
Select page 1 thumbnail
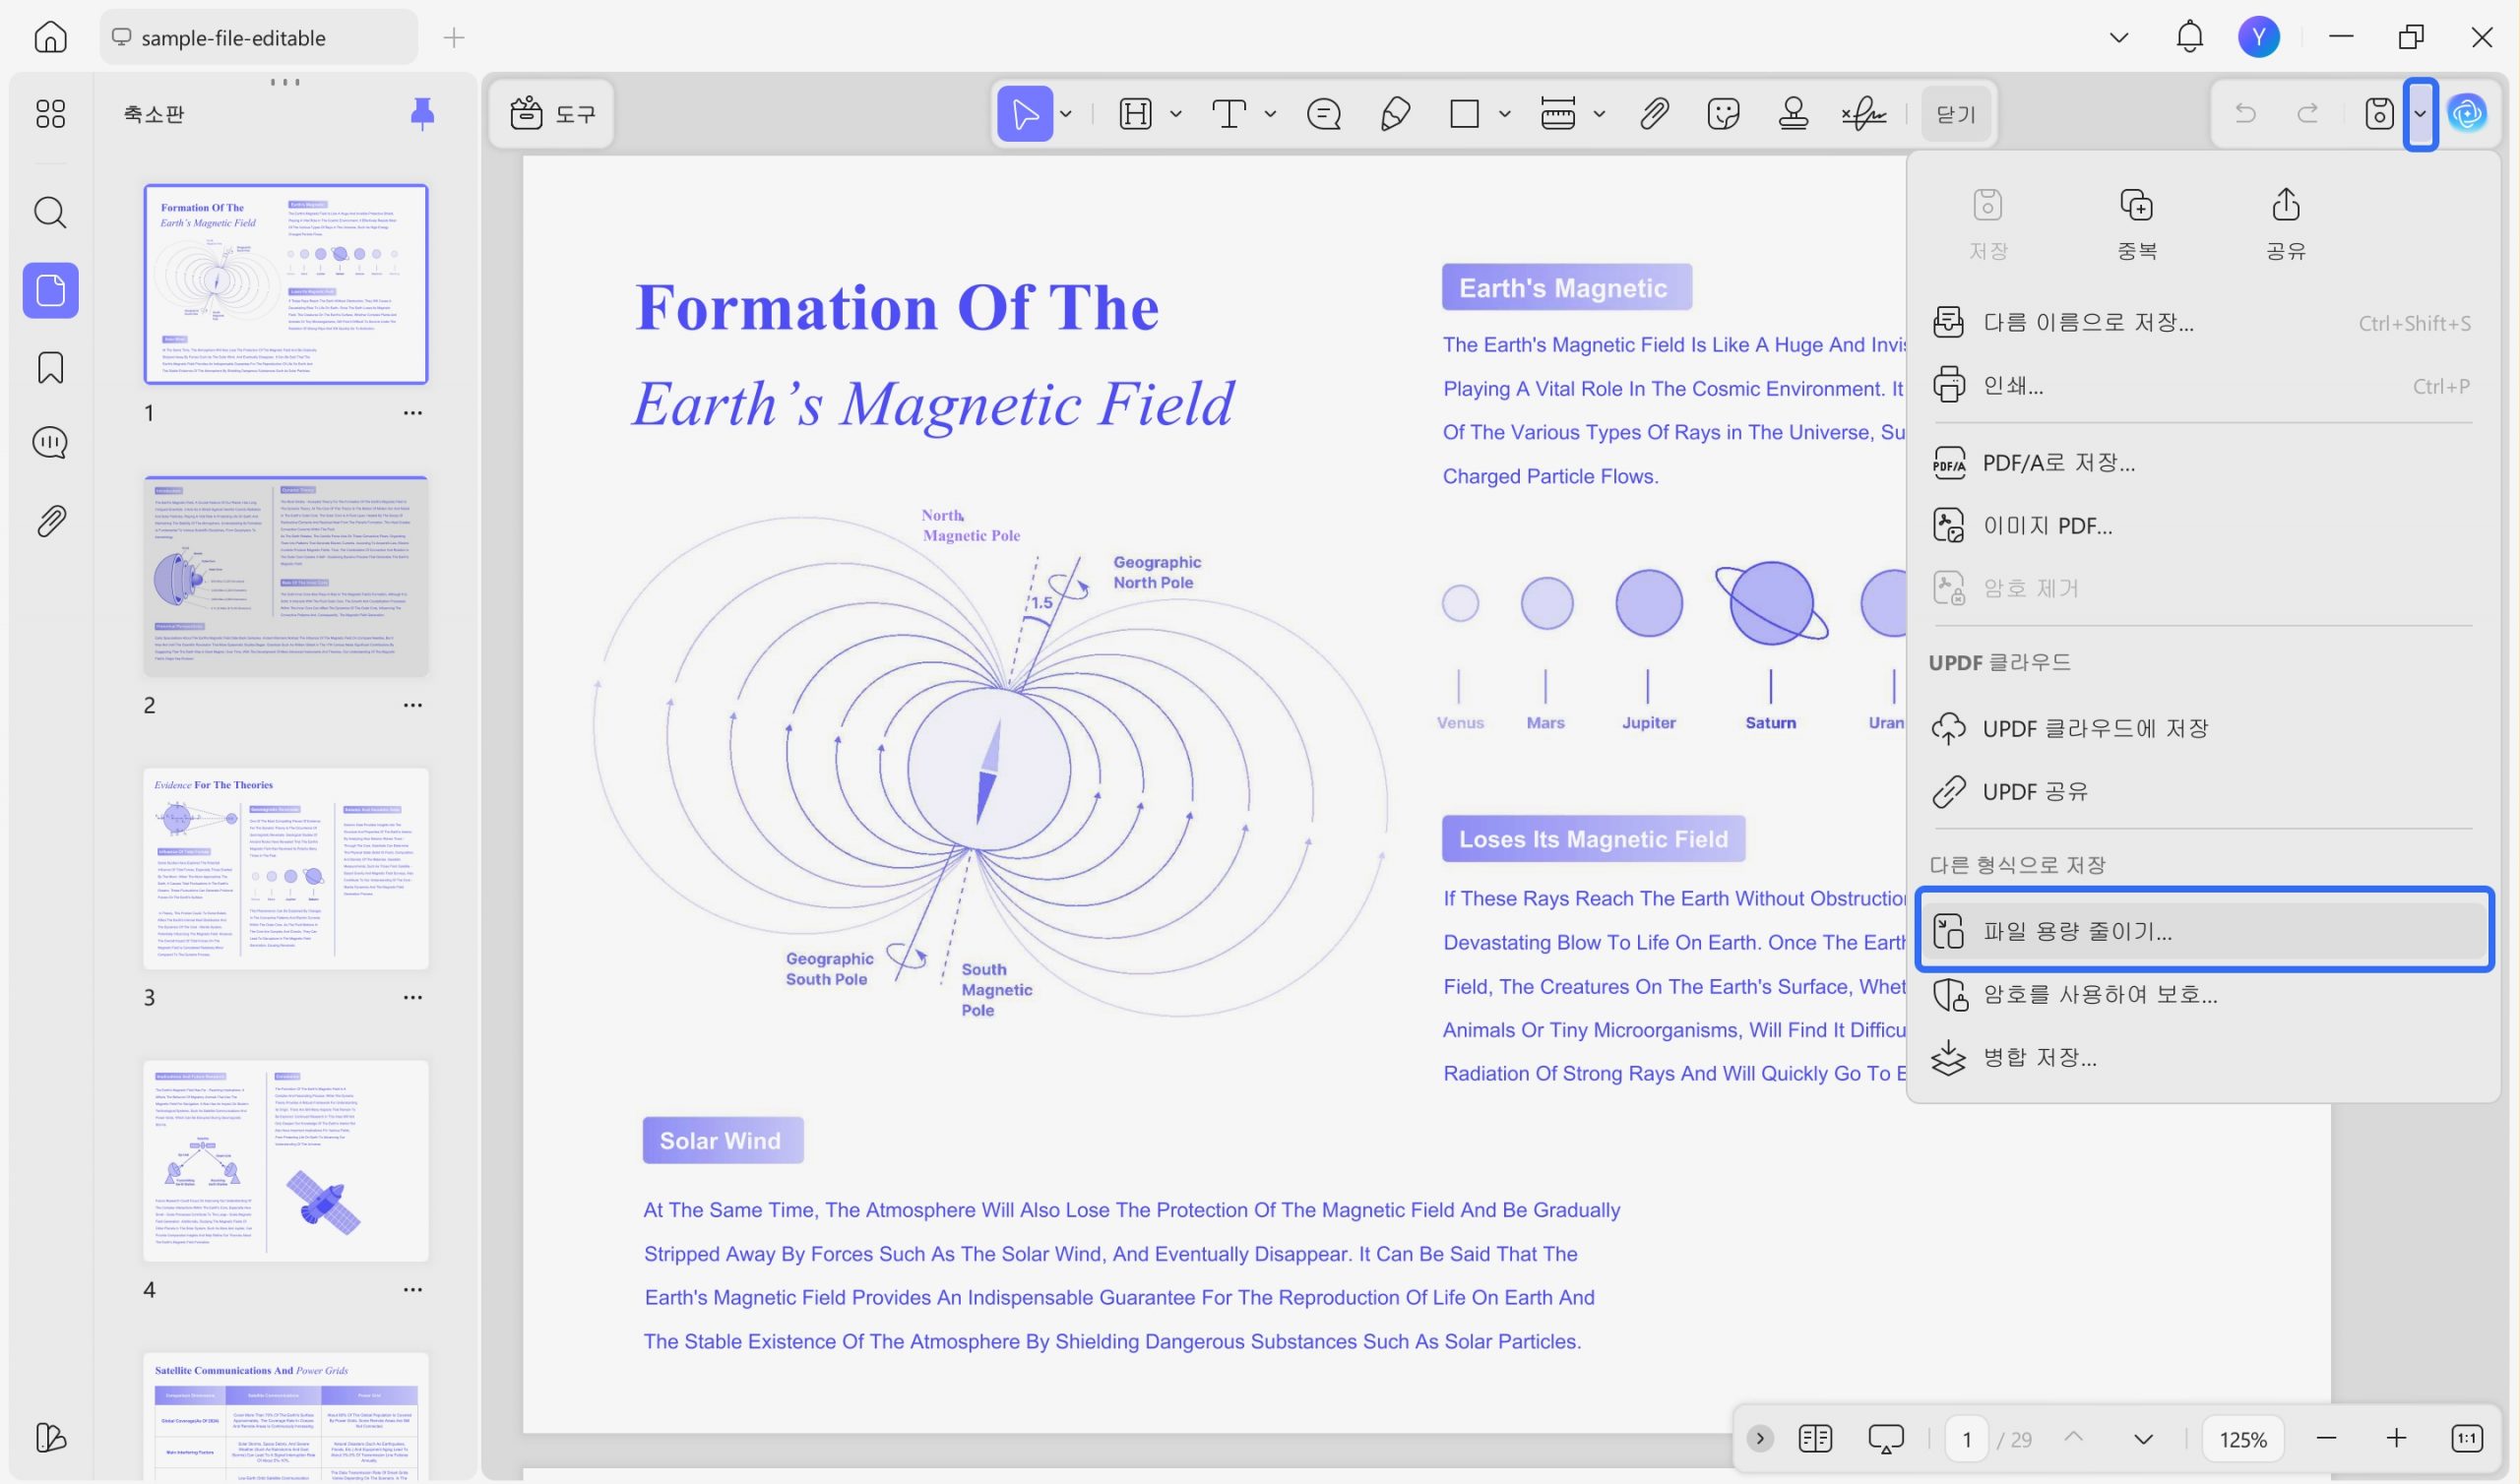(286, 284)
